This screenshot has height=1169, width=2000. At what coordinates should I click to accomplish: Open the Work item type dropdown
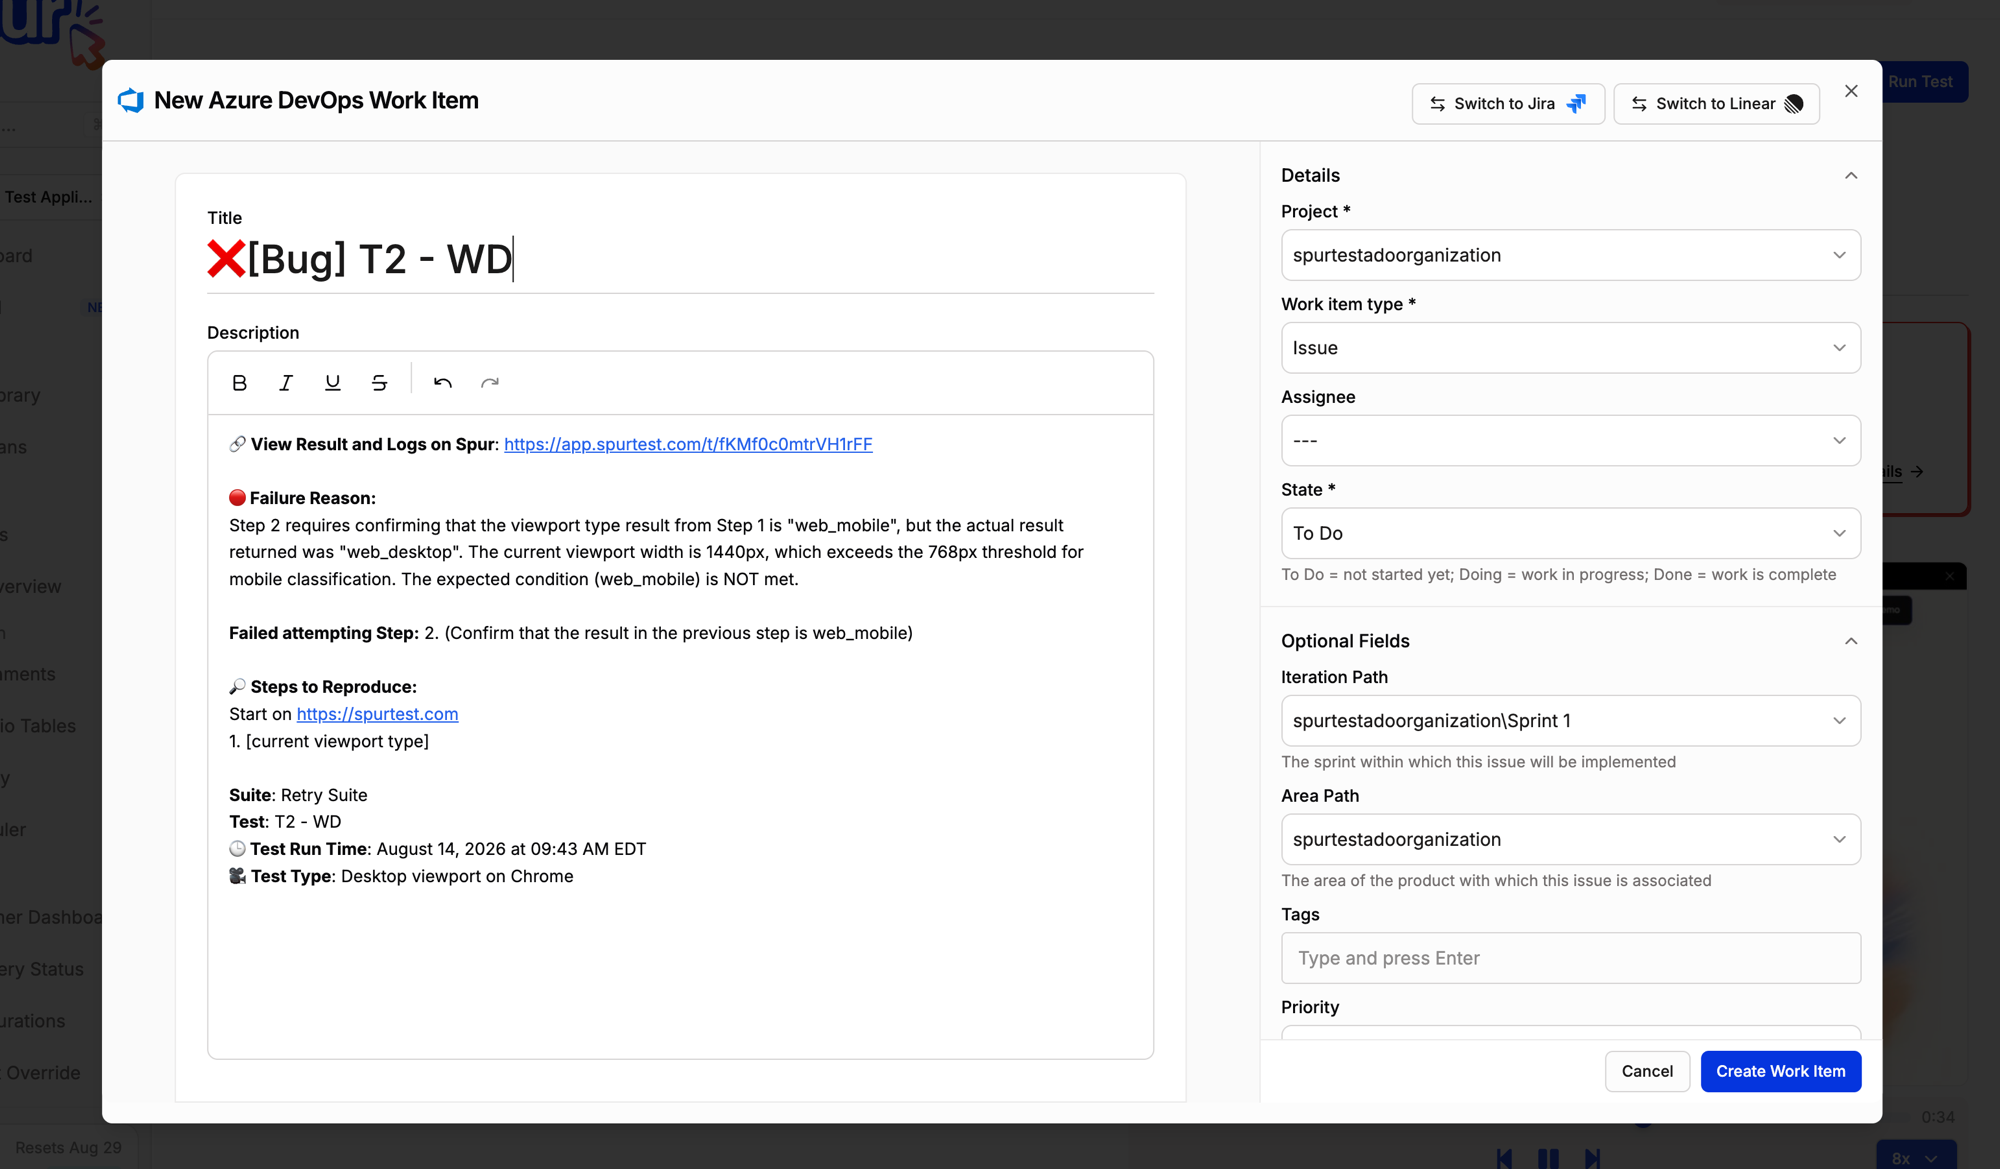coord(1570,348)
